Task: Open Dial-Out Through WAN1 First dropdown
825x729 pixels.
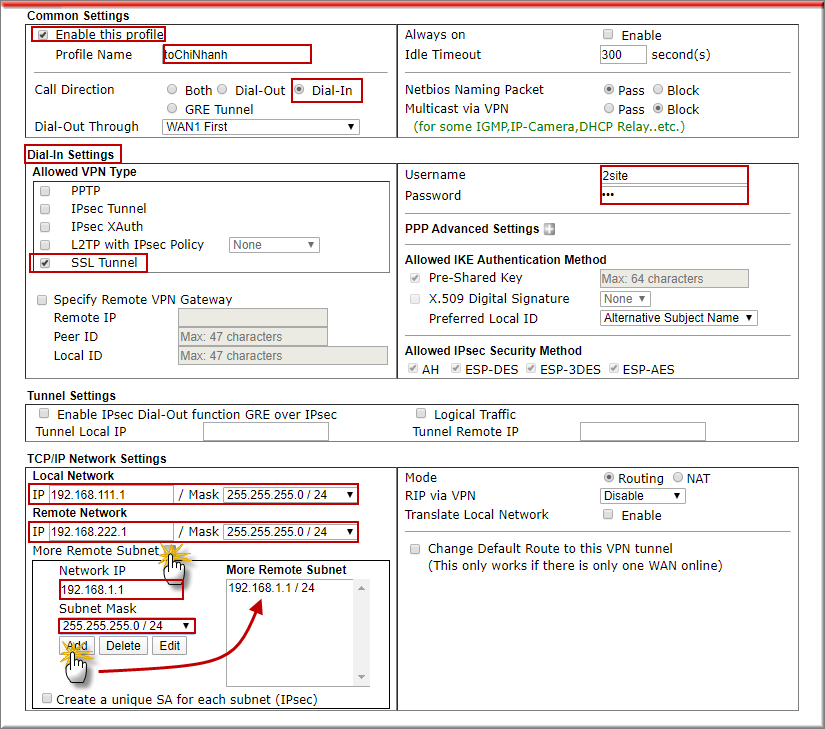Action: click(x=261, y=127)
